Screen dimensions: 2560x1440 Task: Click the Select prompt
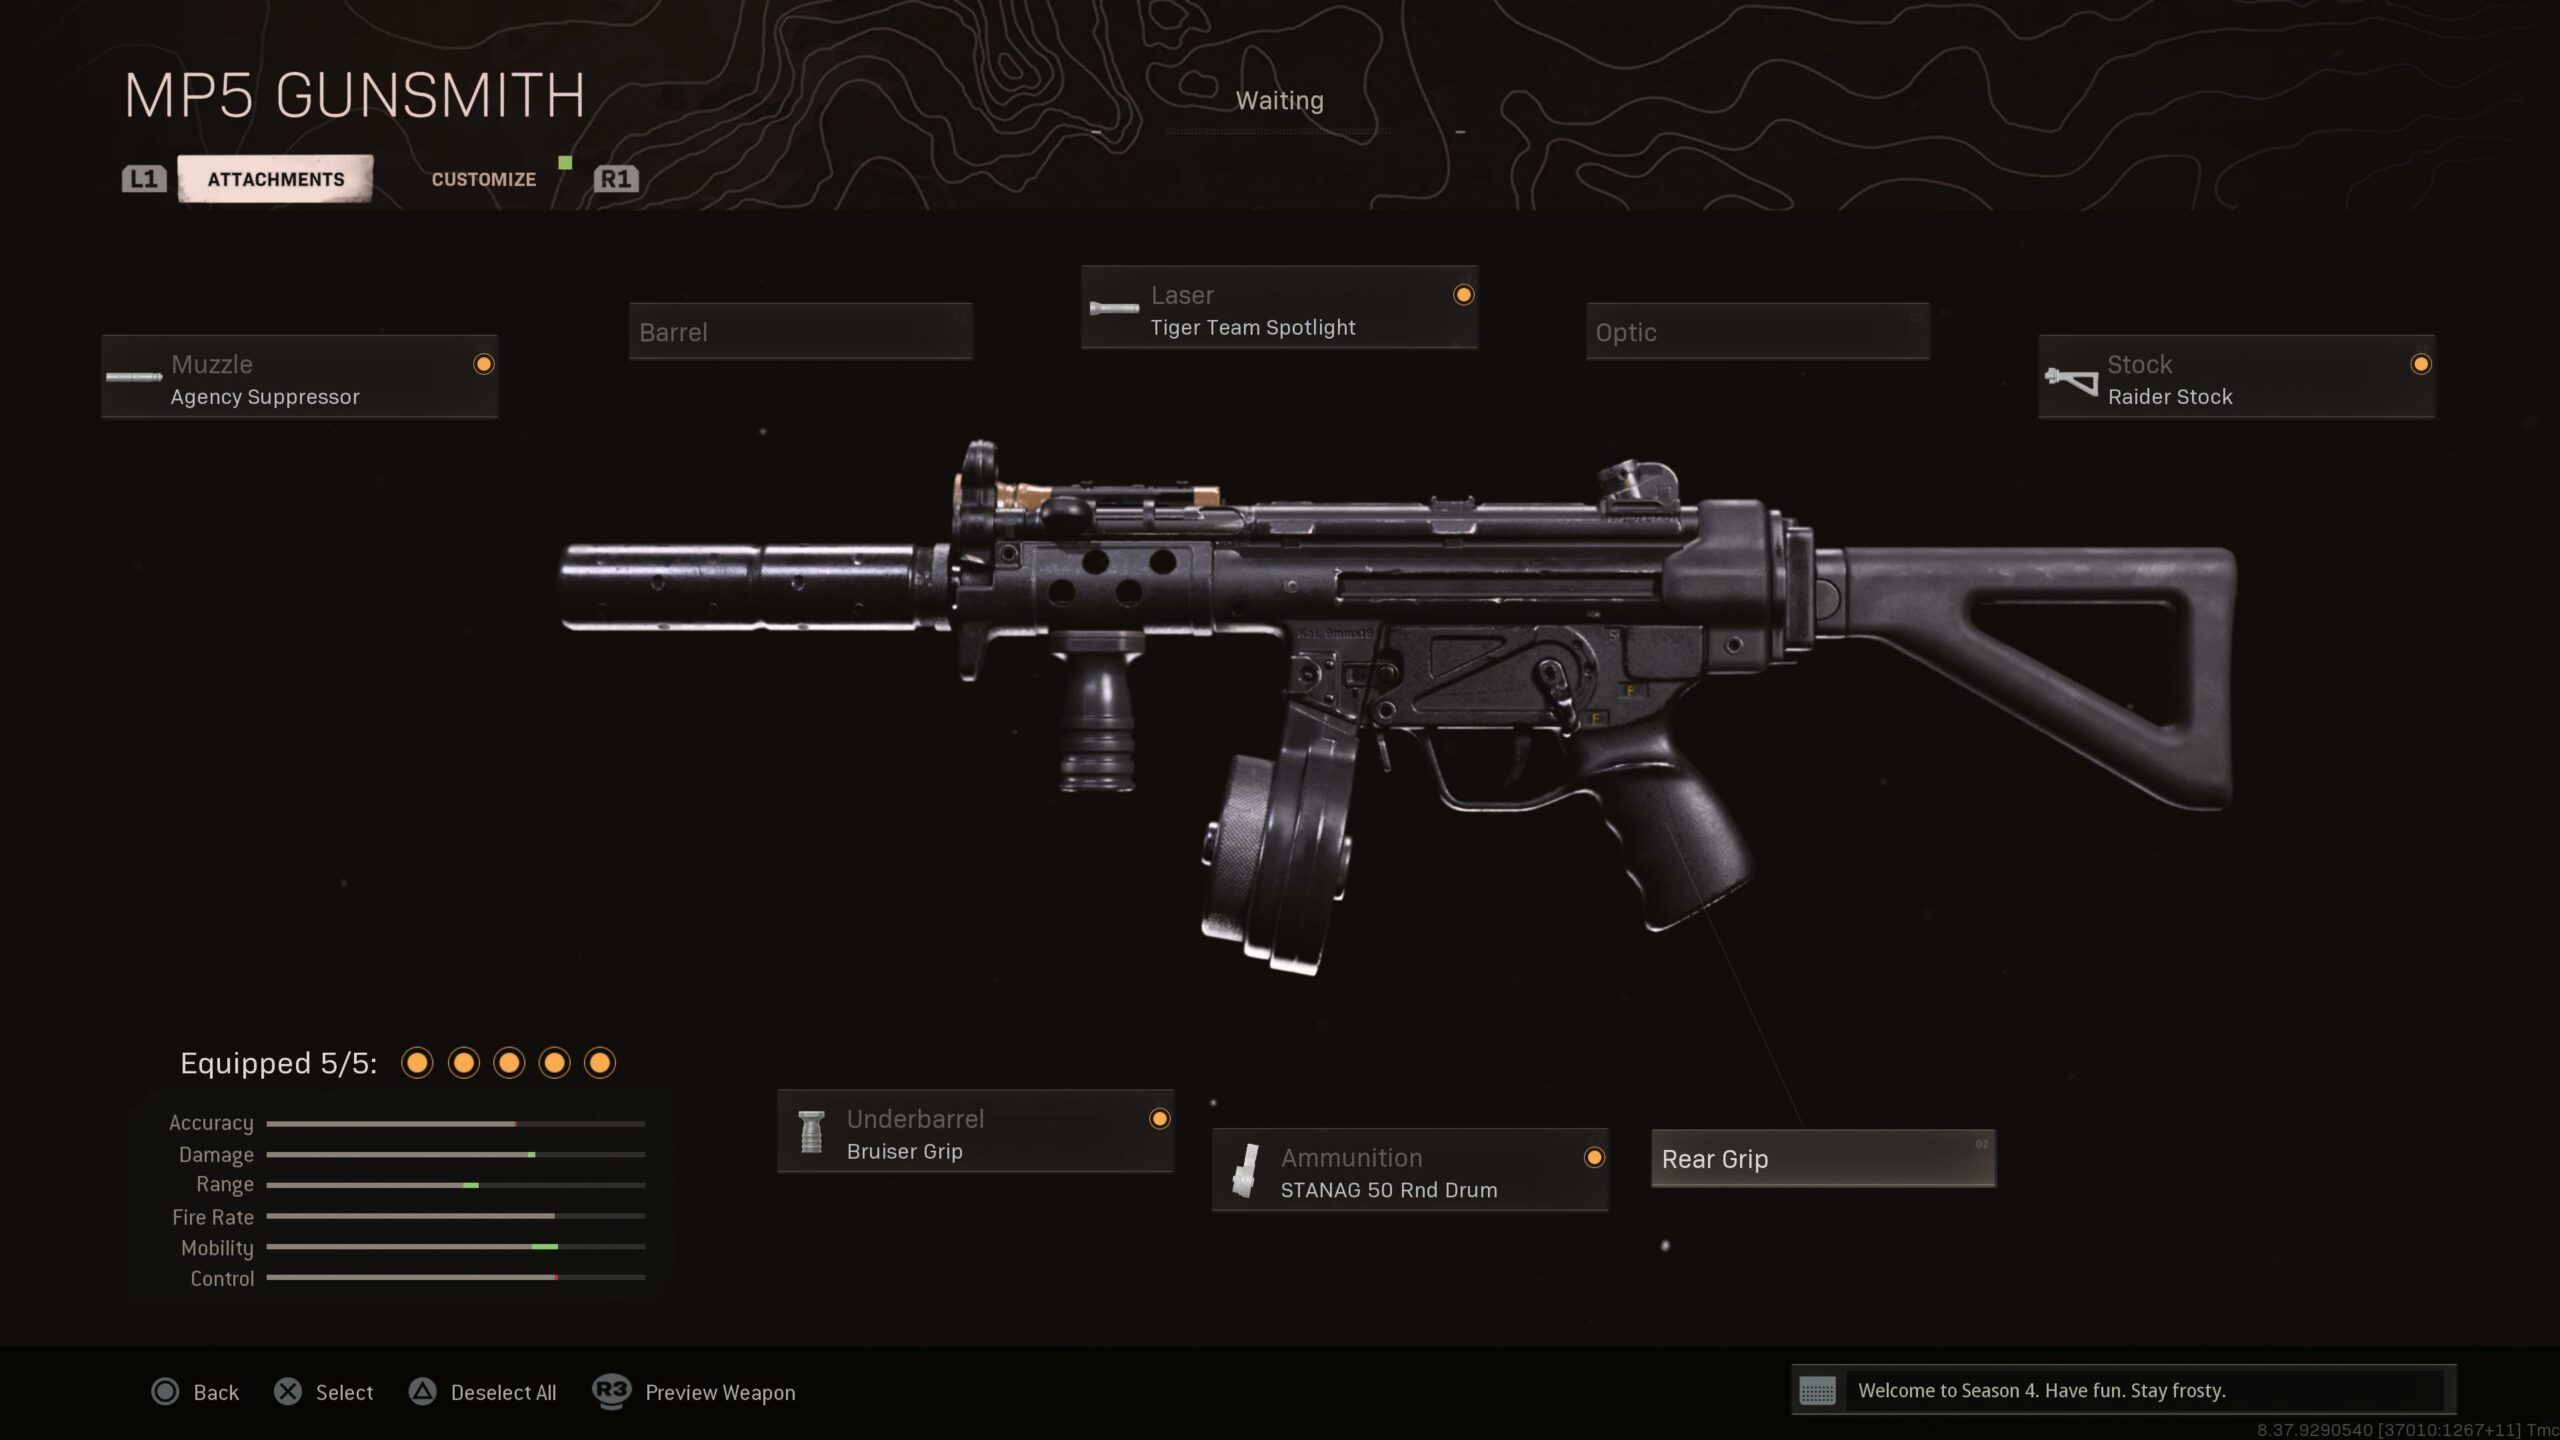click(344, 1393)
